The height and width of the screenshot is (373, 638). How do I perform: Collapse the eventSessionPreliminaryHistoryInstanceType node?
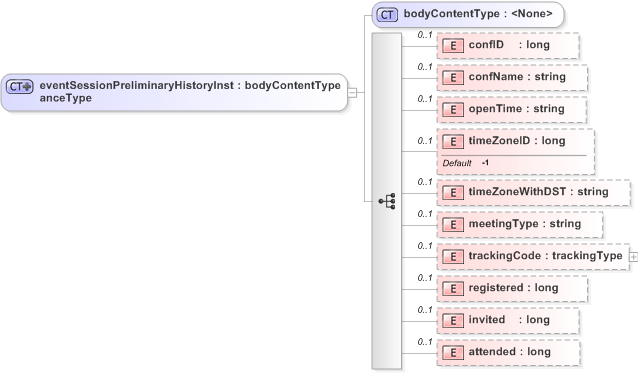[x=352, y=93]
